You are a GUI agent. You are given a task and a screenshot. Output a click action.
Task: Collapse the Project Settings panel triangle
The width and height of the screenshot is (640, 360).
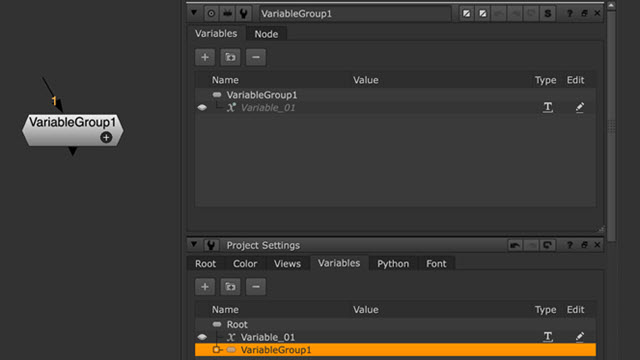coord(194,244)
